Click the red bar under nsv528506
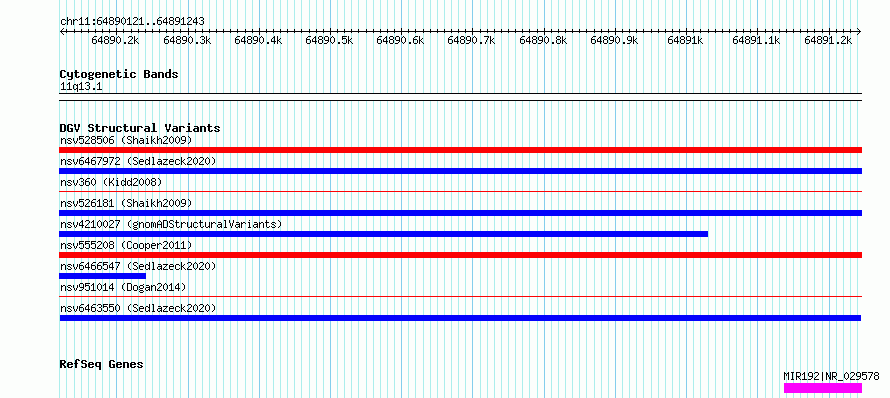Screen dimensions: 890x398 click(460, 150)
